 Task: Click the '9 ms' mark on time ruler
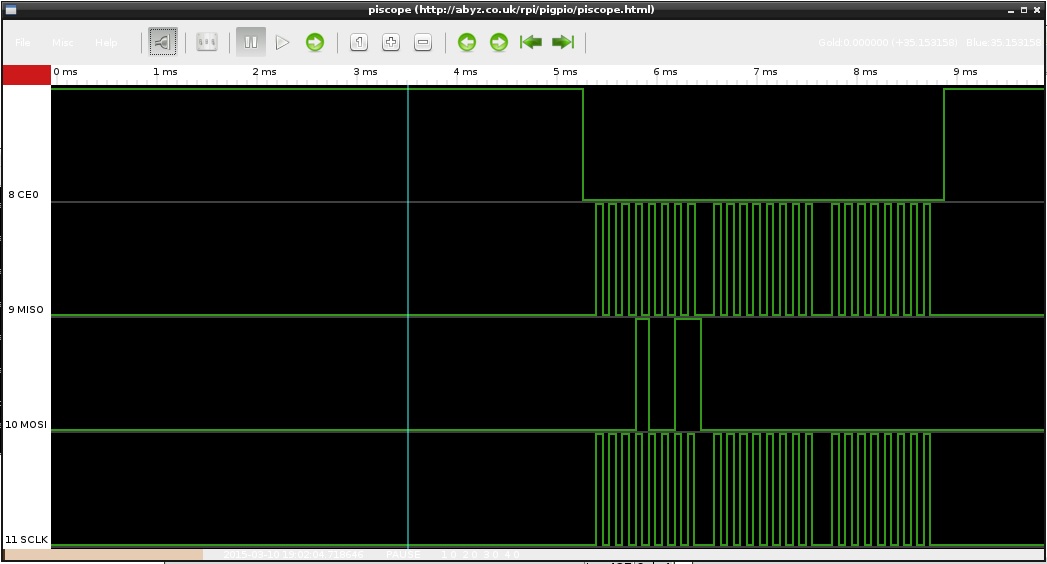[965, 71]
